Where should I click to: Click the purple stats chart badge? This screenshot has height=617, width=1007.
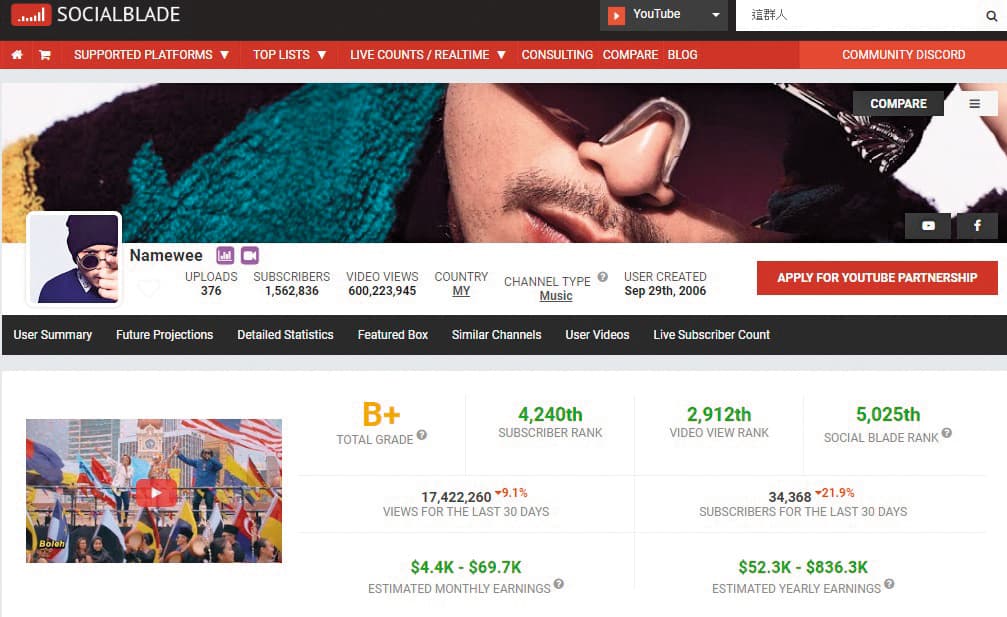[225, 256]
